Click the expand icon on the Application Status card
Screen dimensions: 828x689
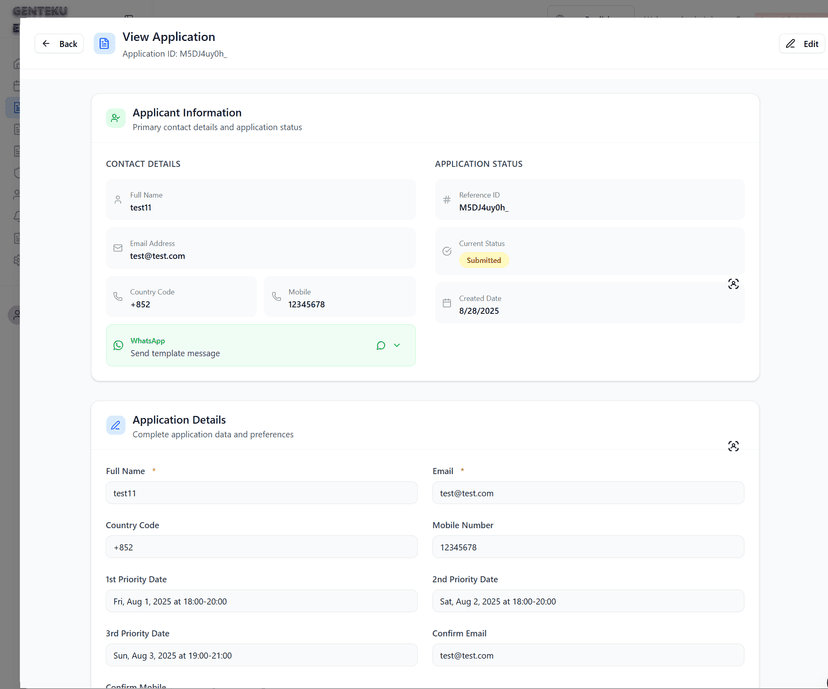click(x=733, y=284)
